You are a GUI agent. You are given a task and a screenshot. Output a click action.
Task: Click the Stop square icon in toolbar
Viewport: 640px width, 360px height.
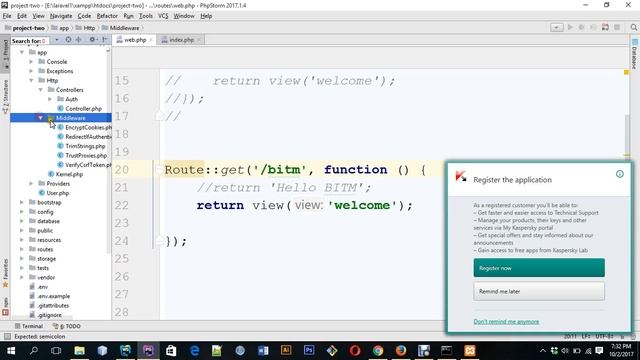617,27
